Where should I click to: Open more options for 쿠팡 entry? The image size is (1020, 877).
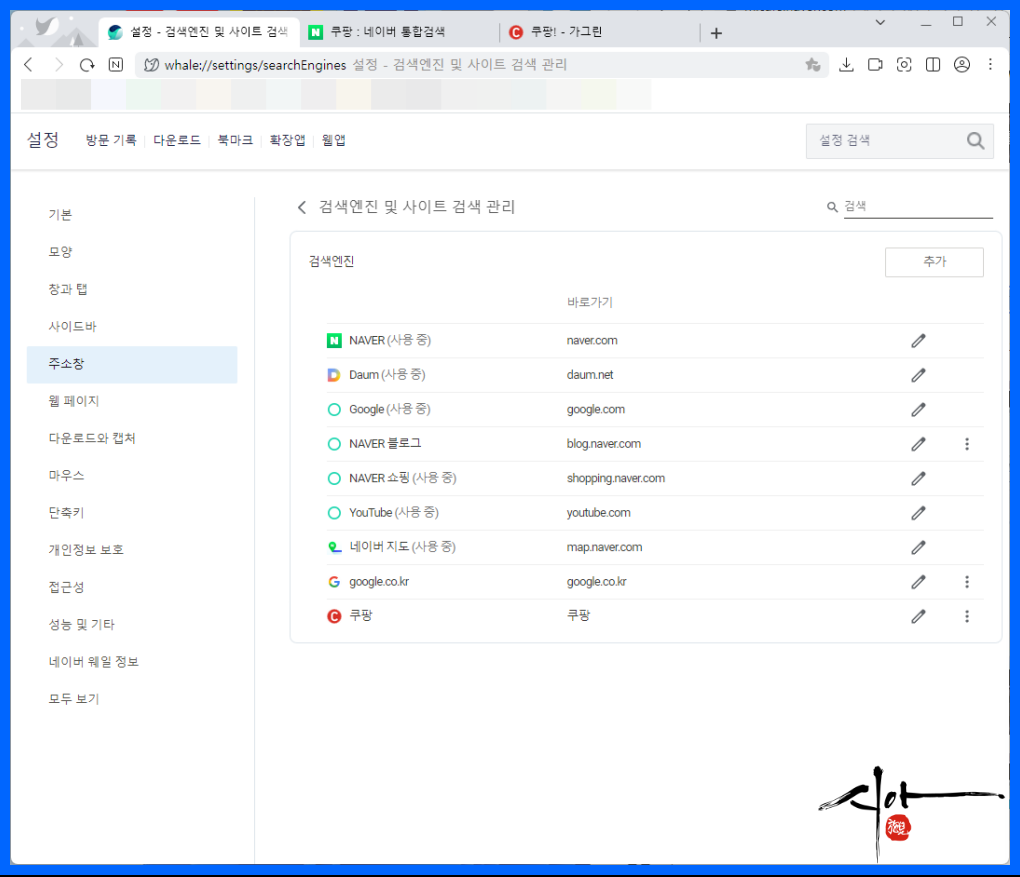coord(967,617)
